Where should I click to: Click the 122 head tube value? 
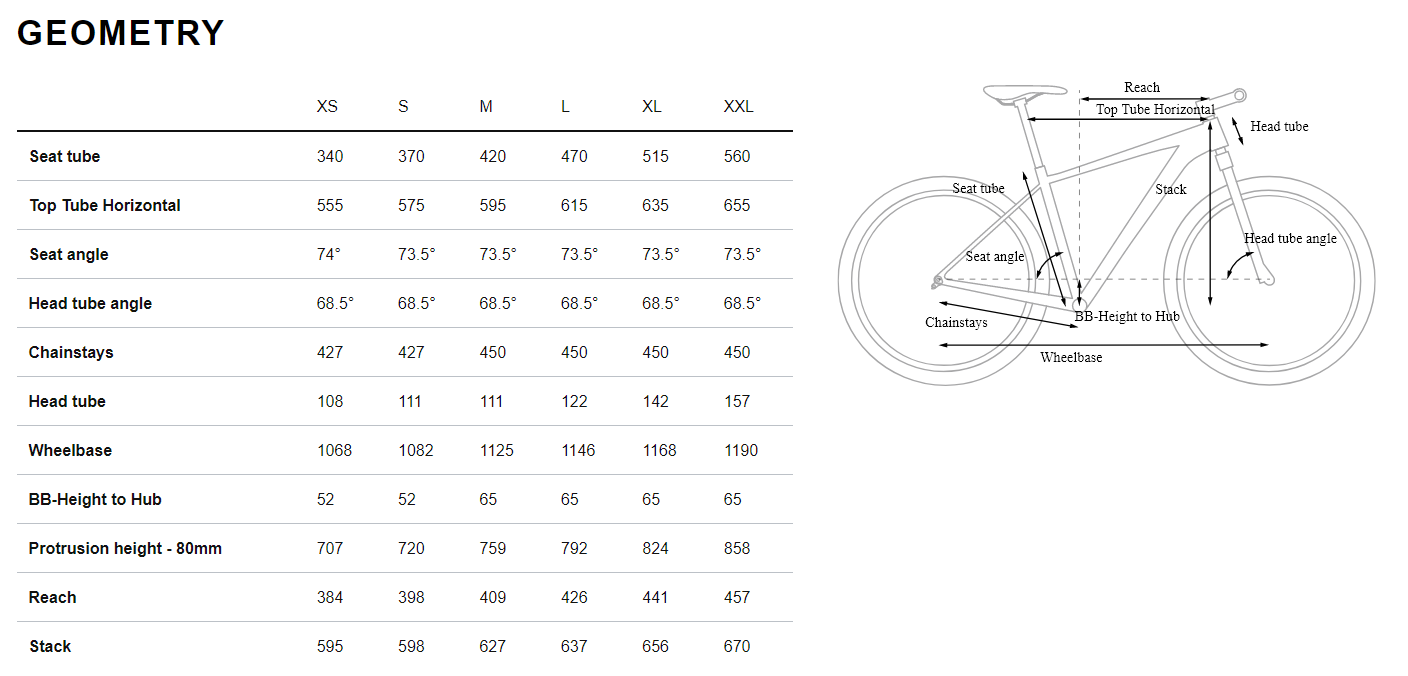574,401
